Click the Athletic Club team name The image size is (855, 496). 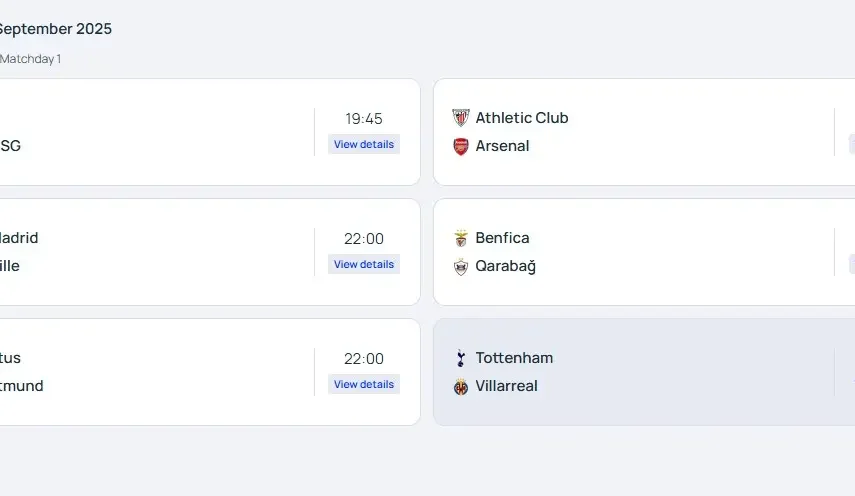521,118
